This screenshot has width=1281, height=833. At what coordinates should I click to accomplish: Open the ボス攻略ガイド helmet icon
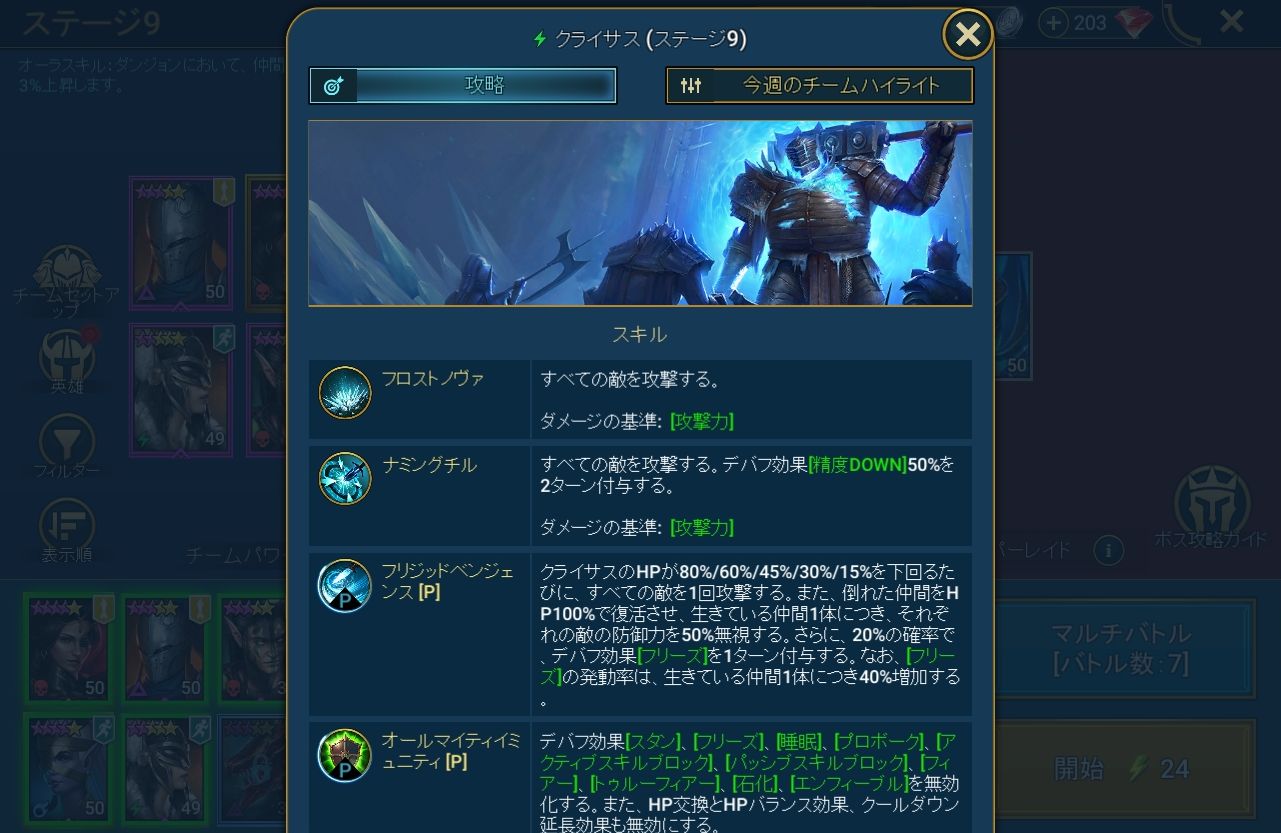(1211, 499)
